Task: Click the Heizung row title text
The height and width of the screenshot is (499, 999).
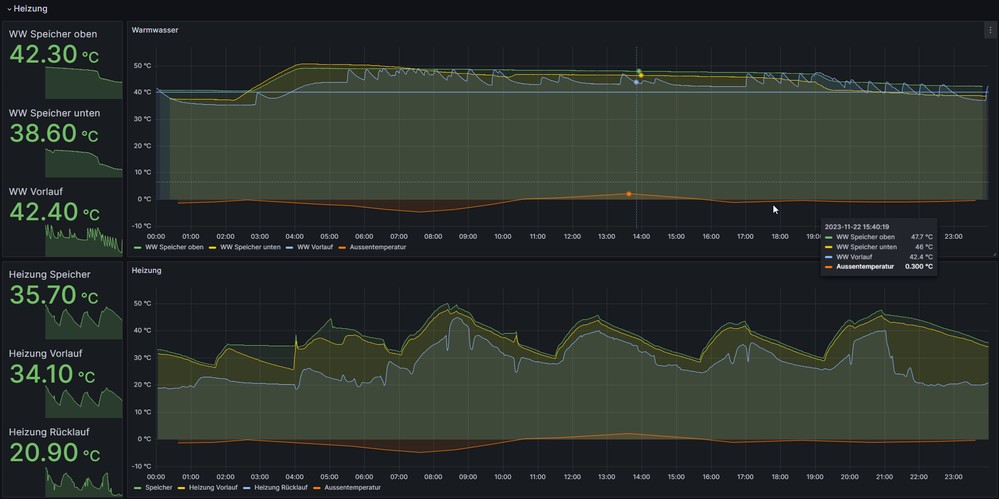Action: 31,9
